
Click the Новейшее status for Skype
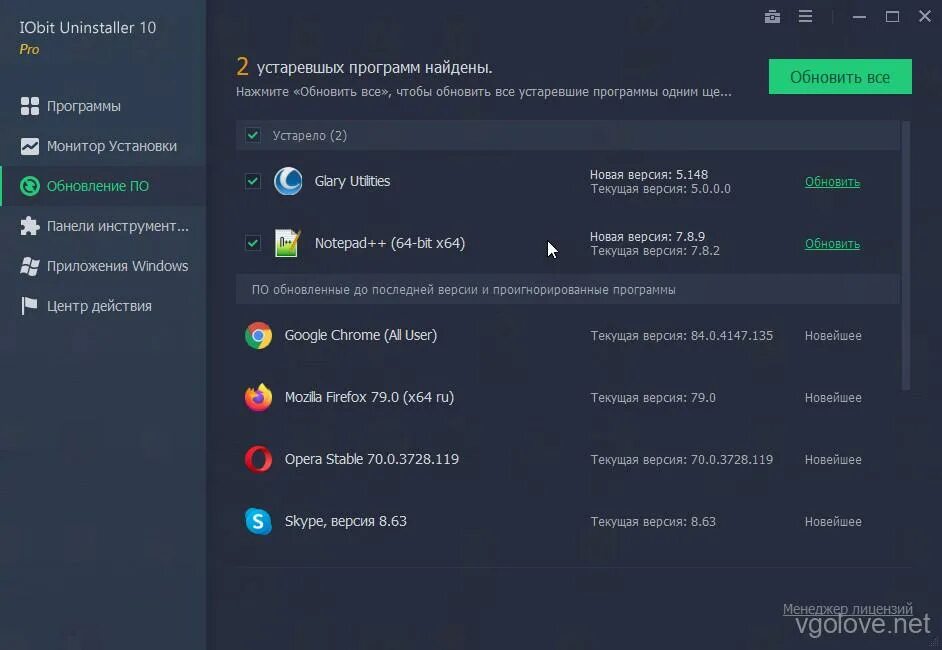click(833, 521)
